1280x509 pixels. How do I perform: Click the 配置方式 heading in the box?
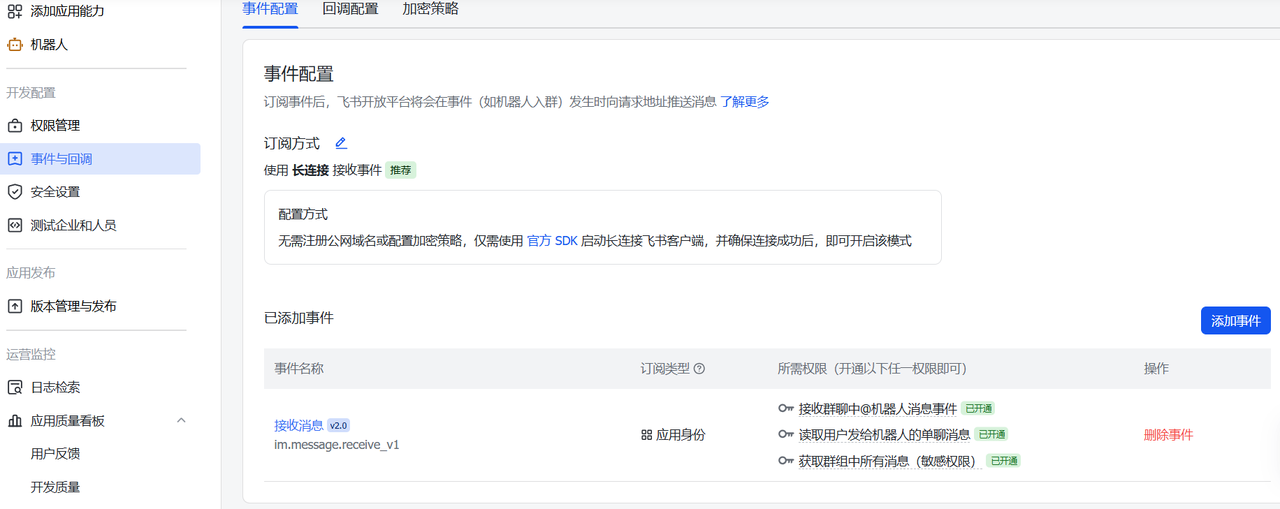(x=303, y=214)
